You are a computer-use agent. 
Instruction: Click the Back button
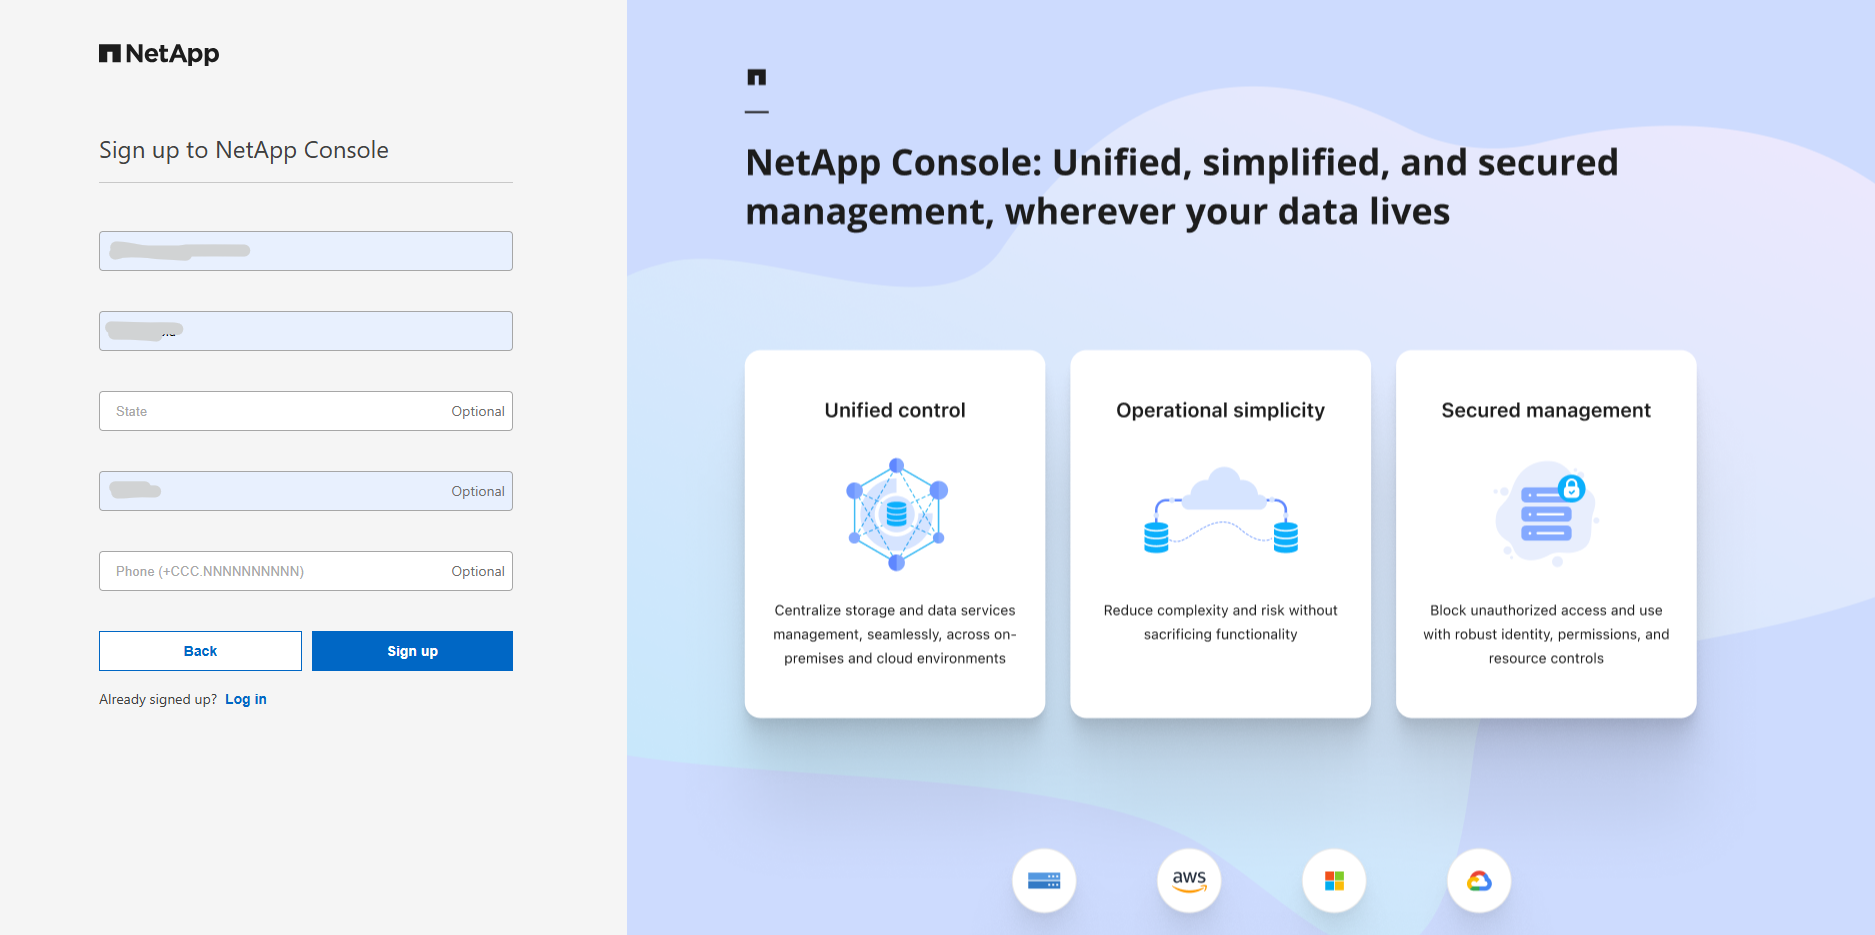tap(200, 651)
